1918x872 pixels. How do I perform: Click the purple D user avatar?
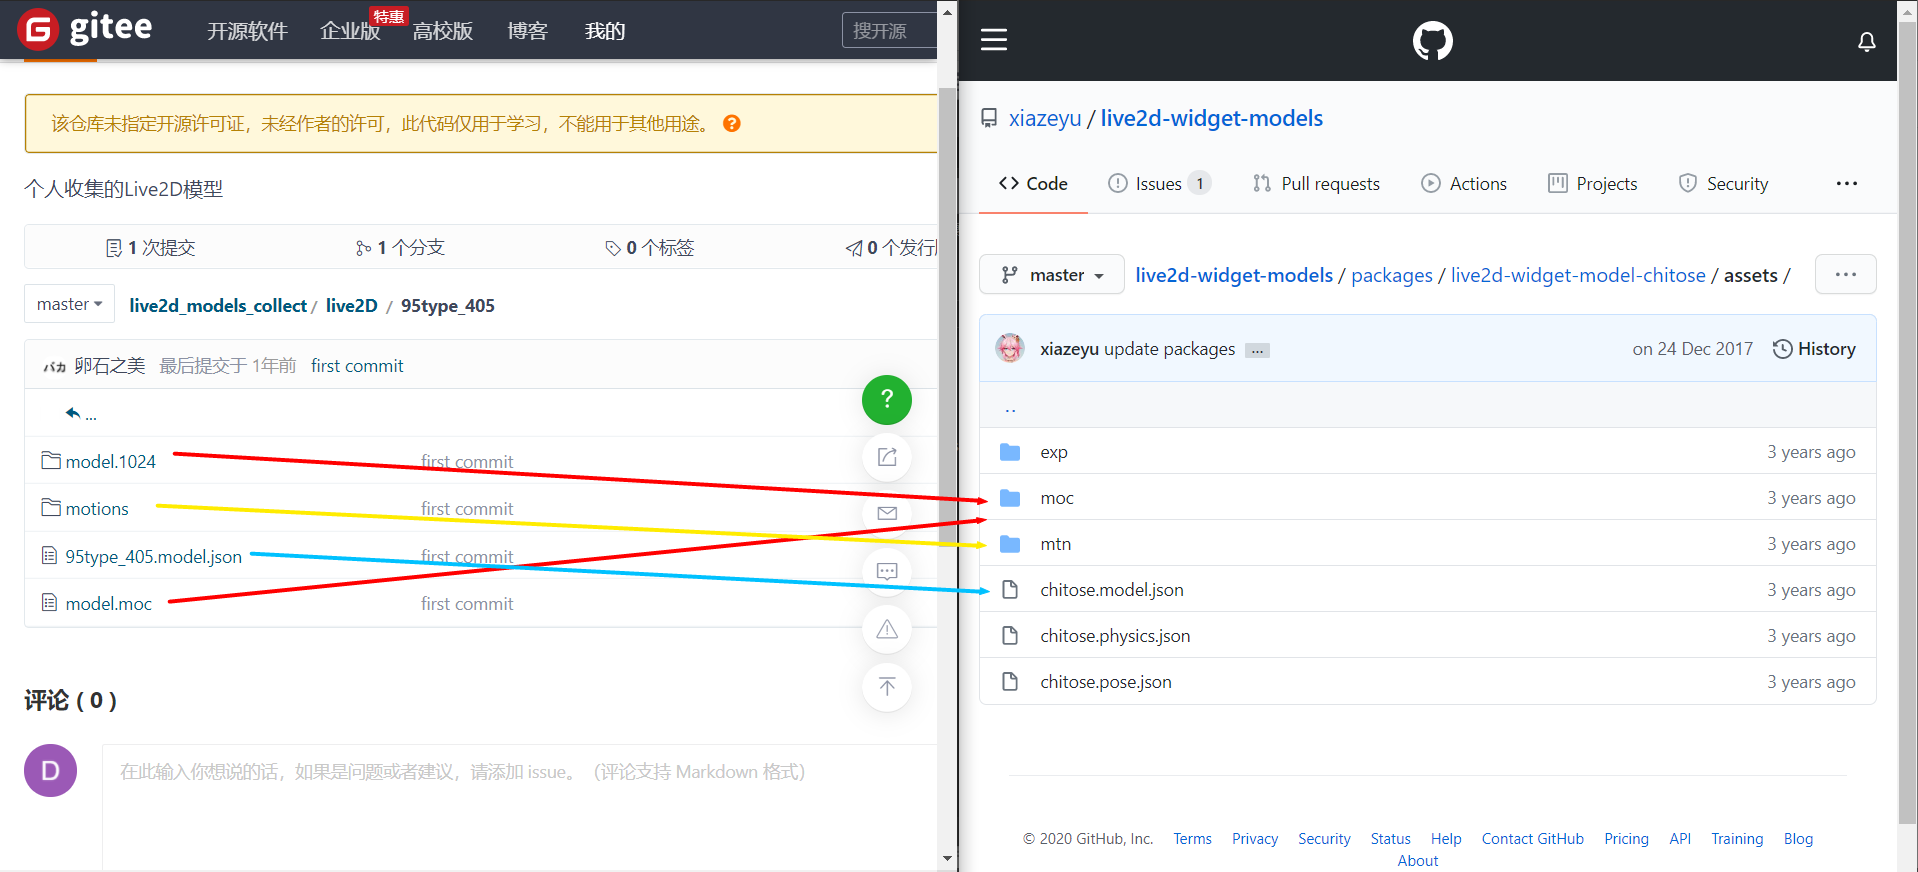50,770
